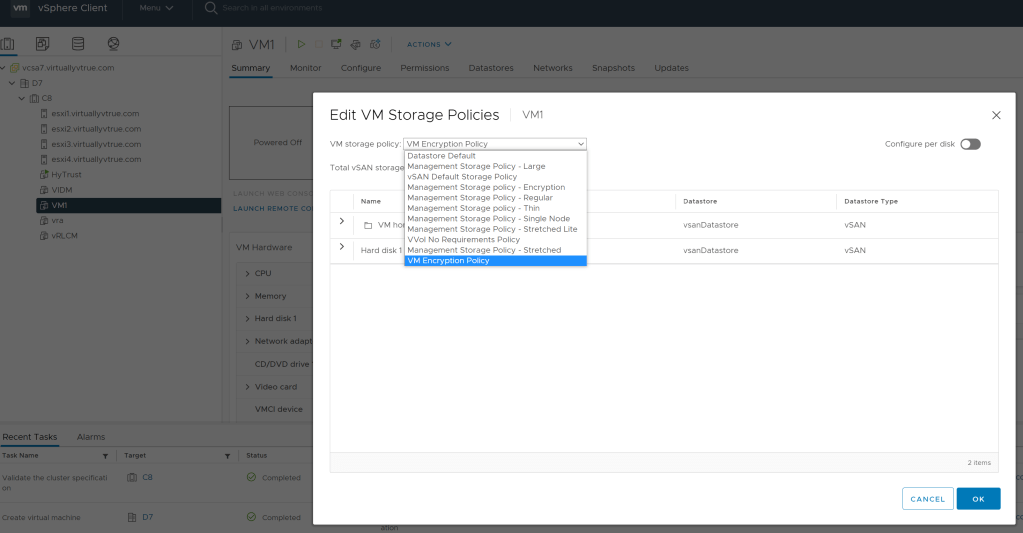The width and height of the screenshot is (1023, 533).
Task: Cancel the Edit VM Storage Policies dialog
Action: [x=927, y=499]
